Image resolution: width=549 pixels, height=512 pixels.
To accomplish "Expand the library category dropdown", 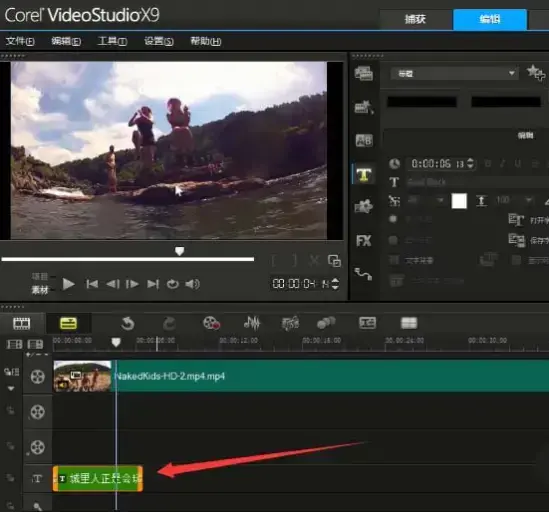I will pyautogui.click(x=454, y=74).
